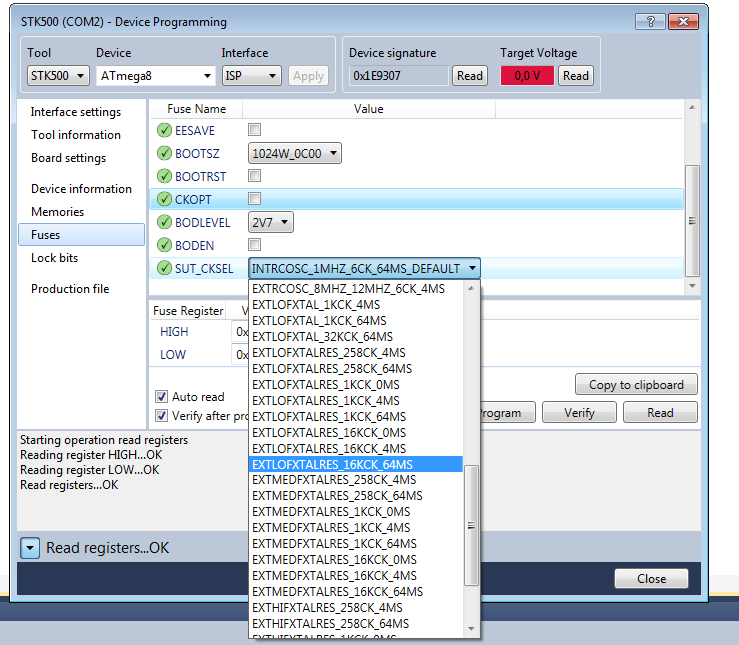The height and width of the screenshot is (645, 739).
Task: Click the disabled Apply button
Action: (308, 75)
